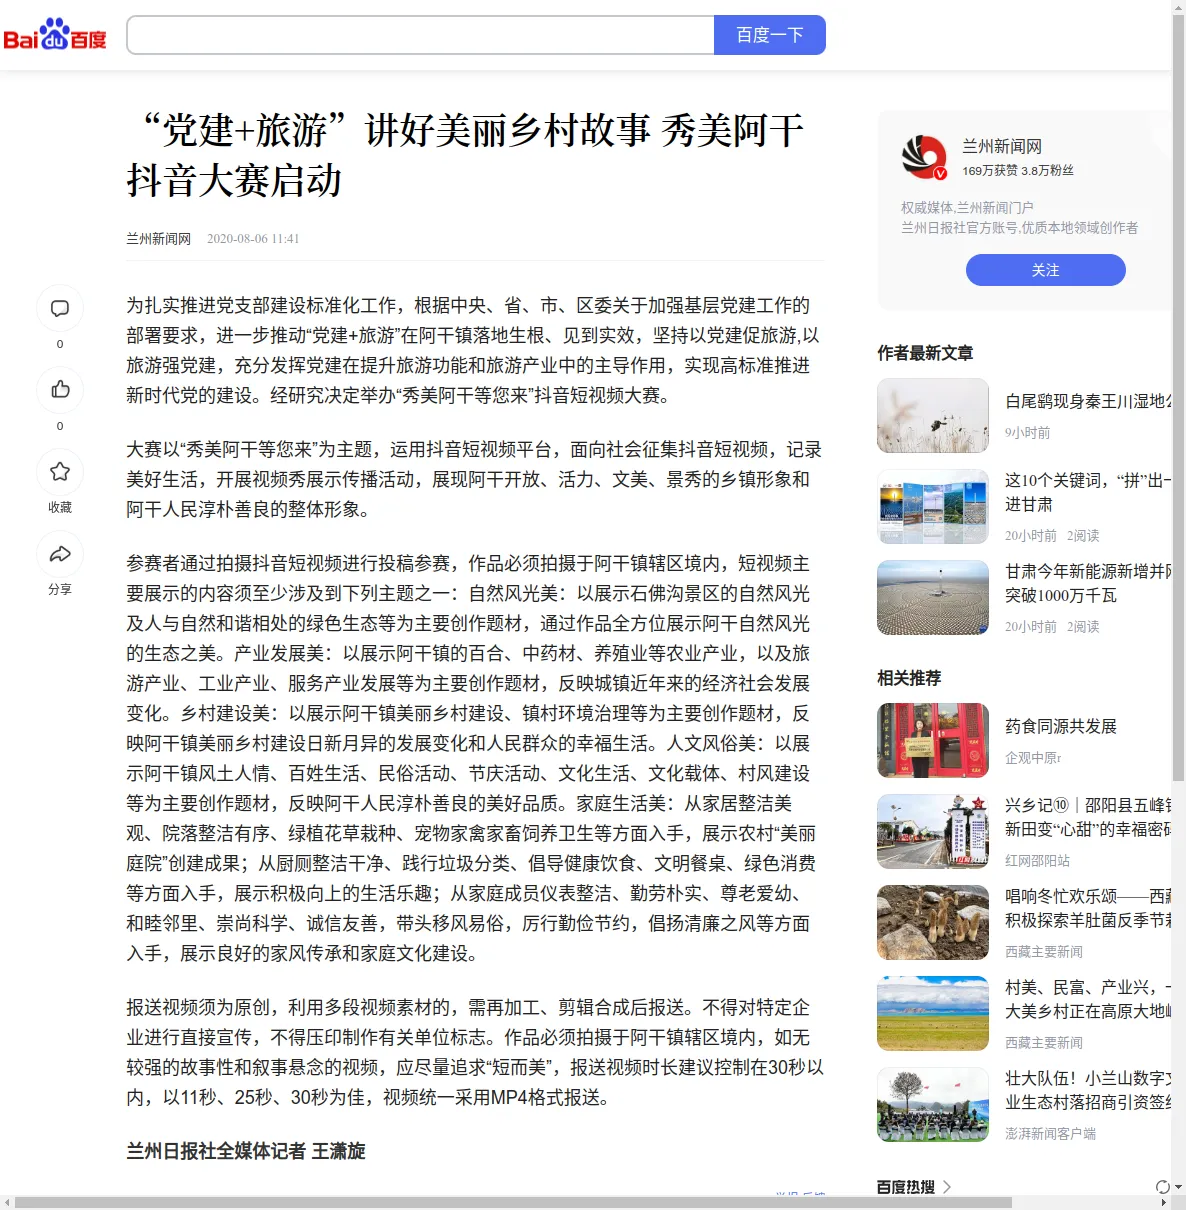Click mushroom thumbnail for 唱响冬忙欢乐颂

[933, 923]
